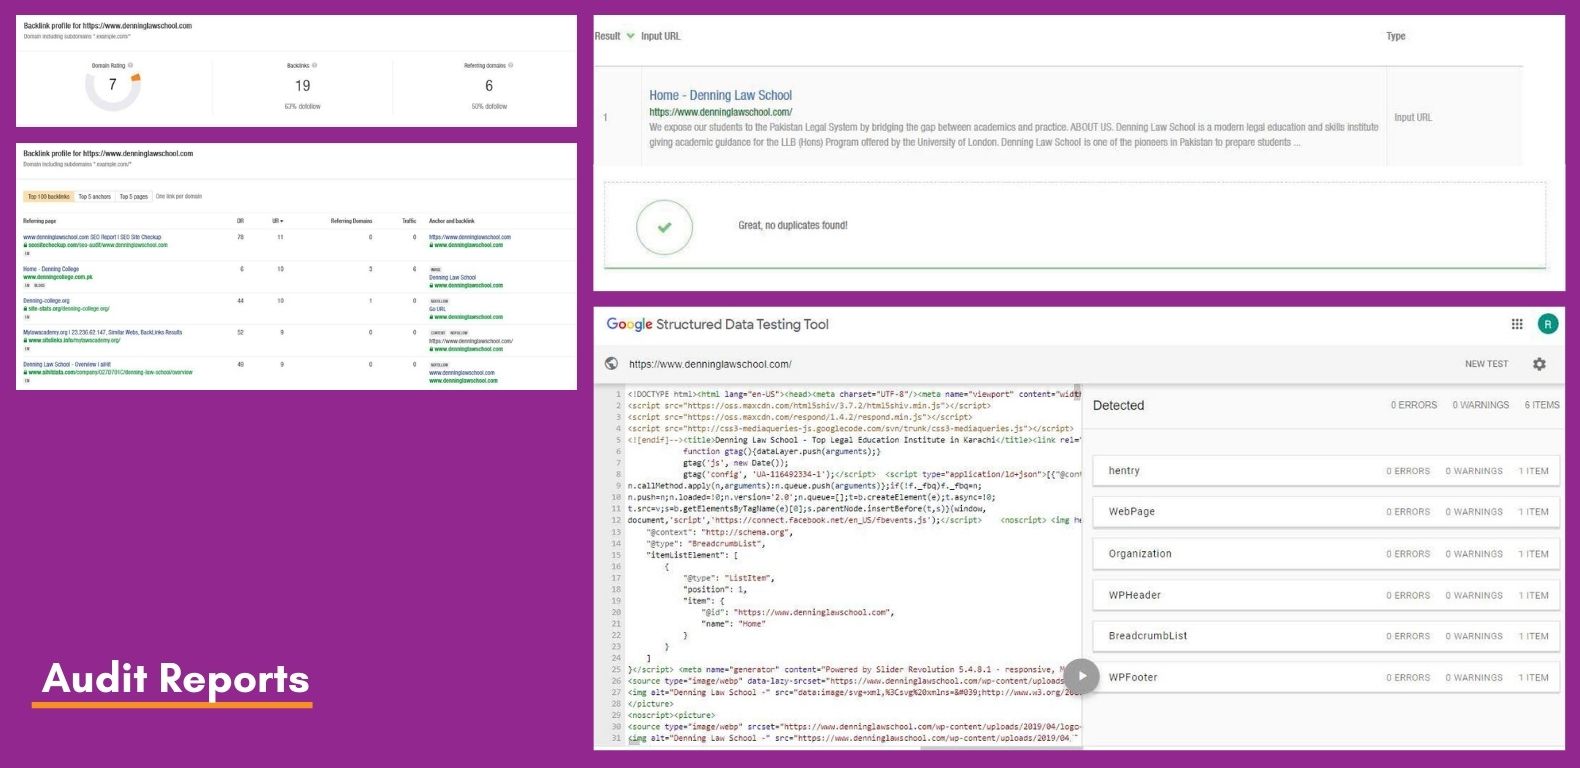Click the Type column header

pyautogui.click(x=1396, y=36)
